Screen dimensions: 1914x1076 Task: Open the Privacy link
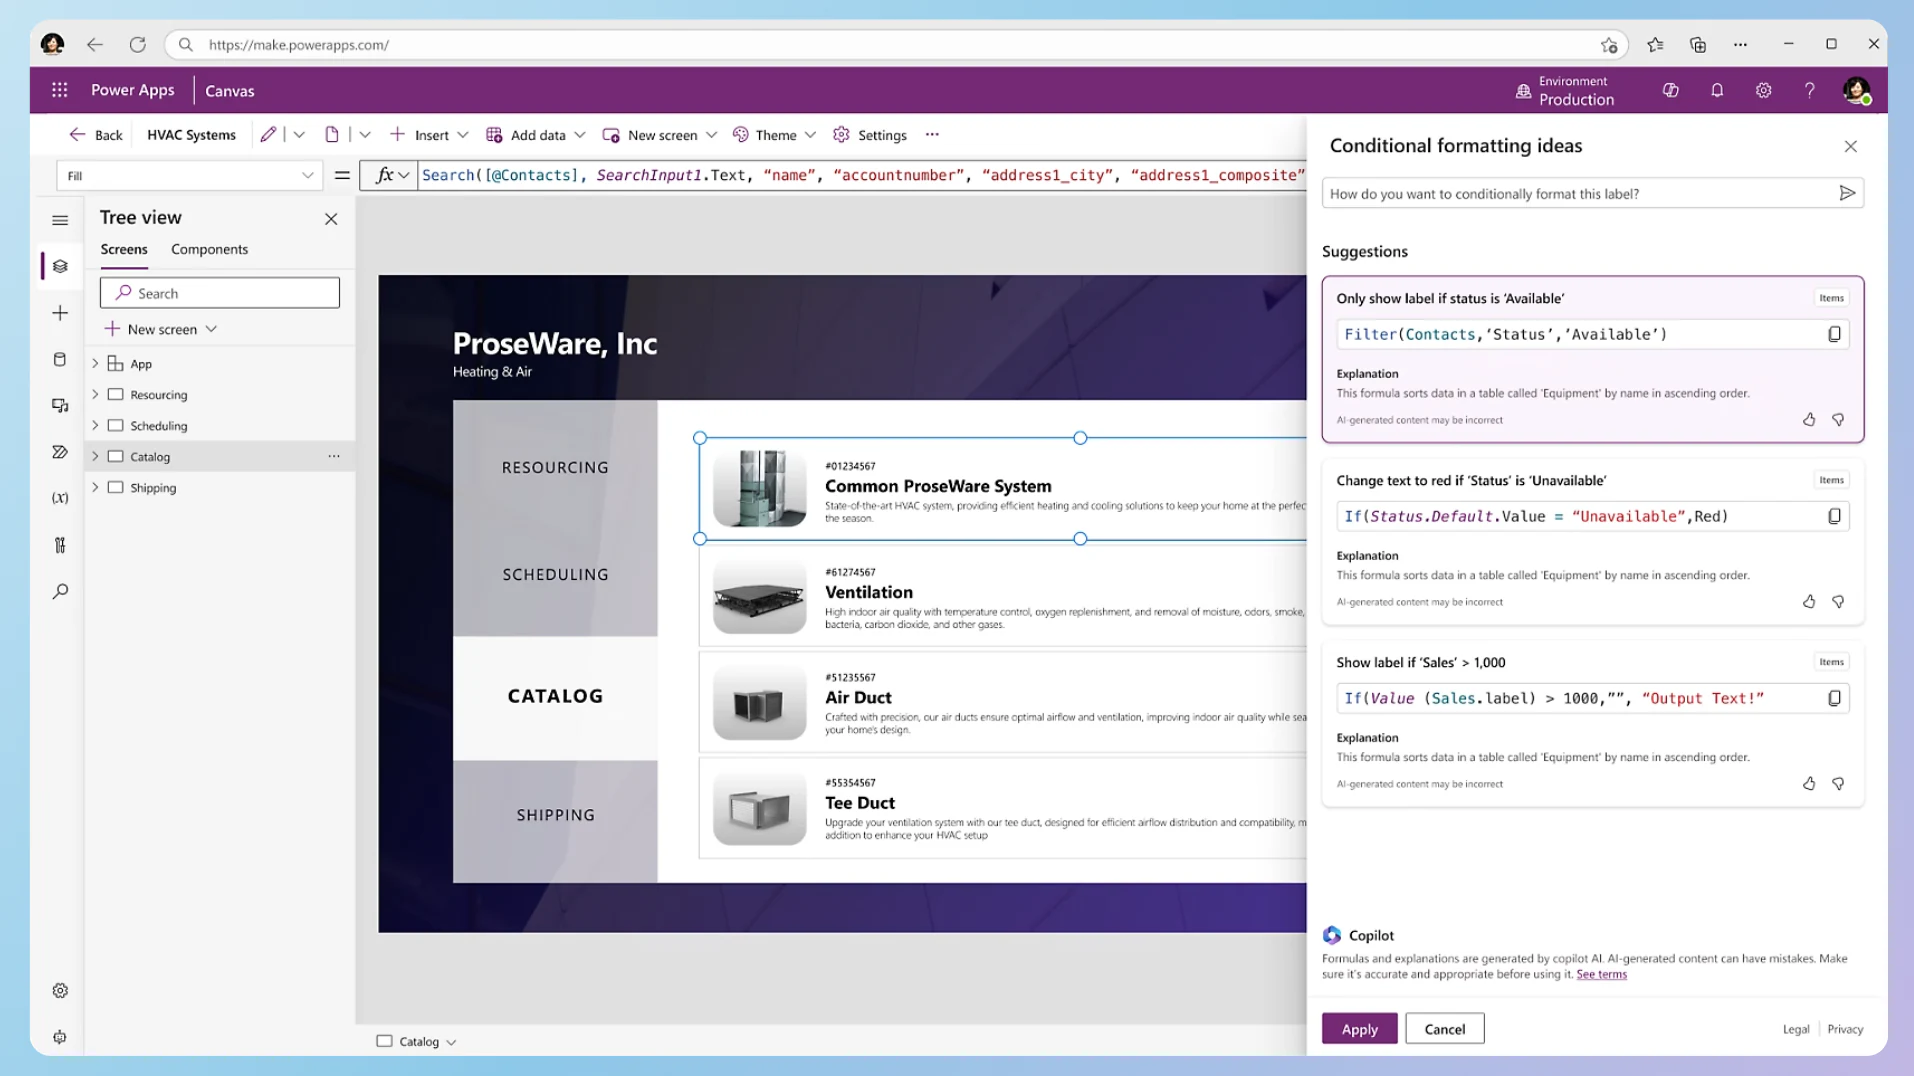(1845, 1029)
